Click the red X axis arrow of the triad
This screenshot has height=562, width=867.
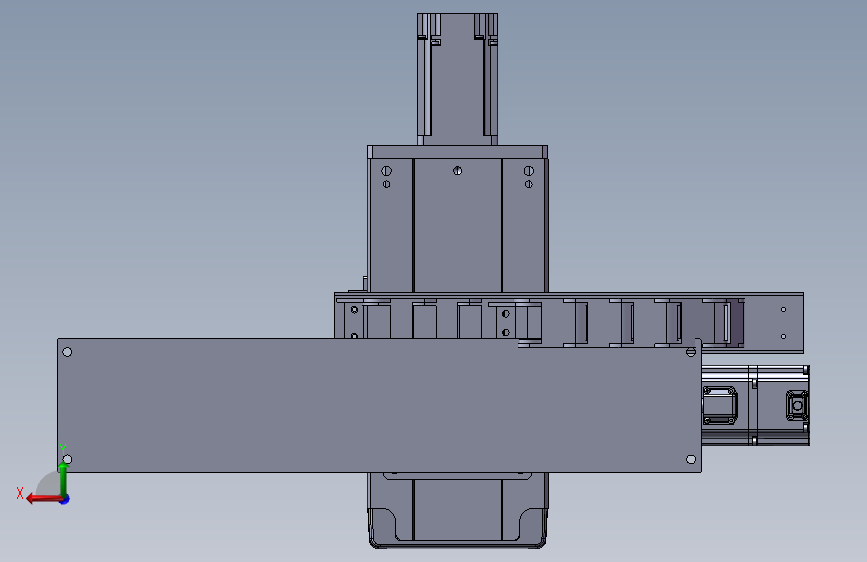coord(43,499)
